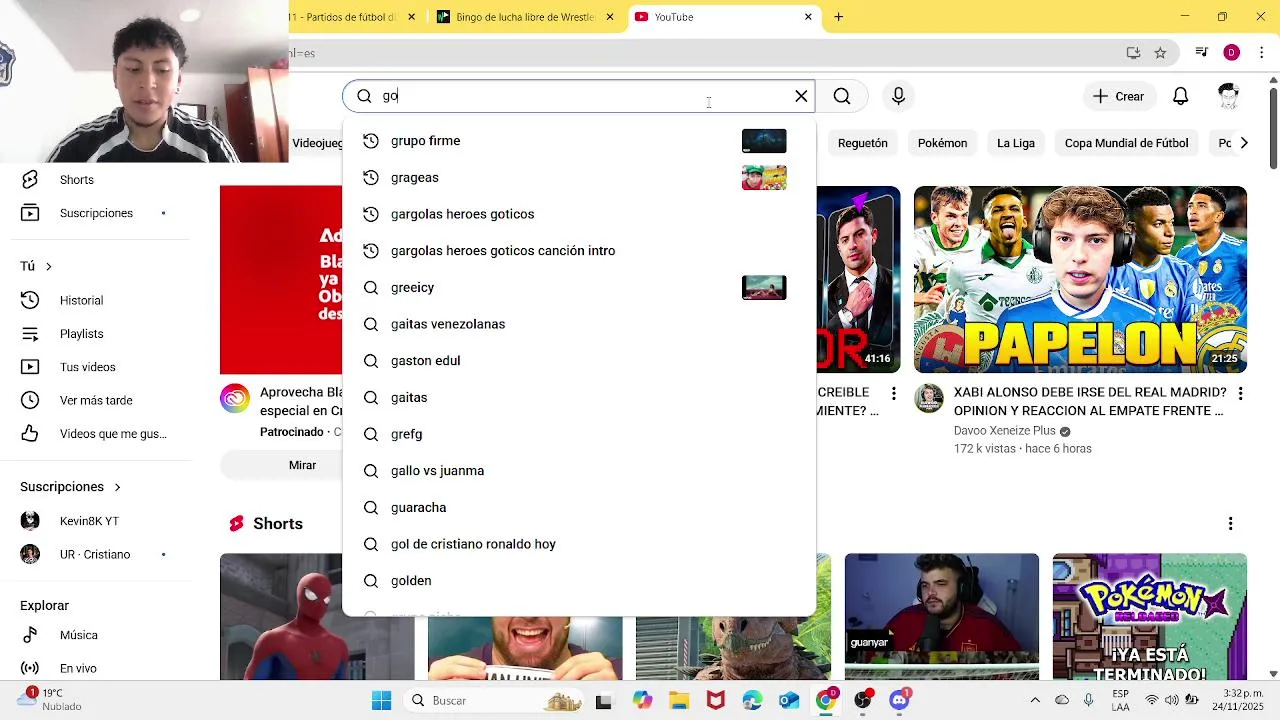
Task: Open UR · Cristiano channel
Action: coord(95,554)
